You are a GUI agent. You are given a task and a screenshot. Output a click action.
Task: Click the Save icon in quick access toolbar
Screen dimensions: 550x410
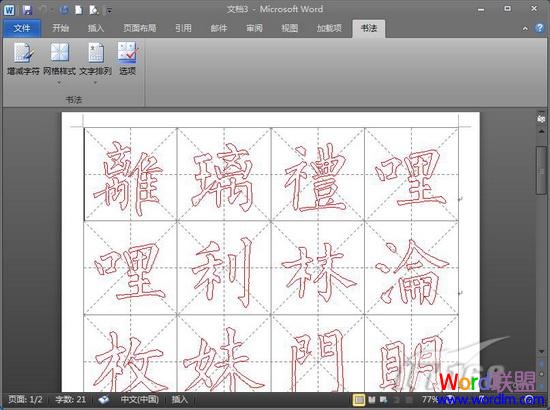point(27,10)
